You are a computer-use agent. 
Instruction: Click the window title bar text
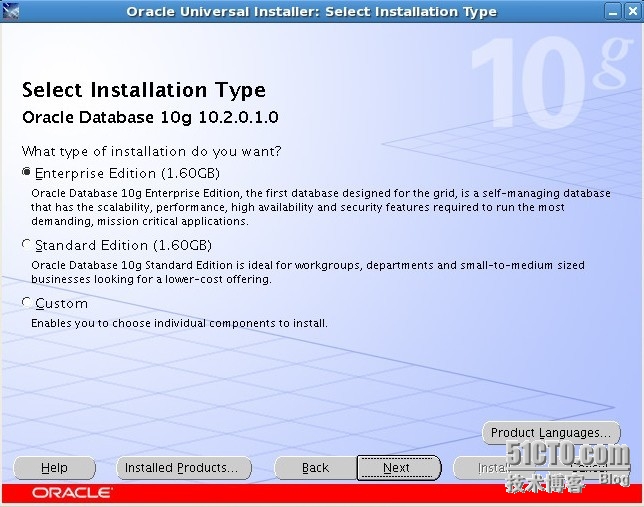click(x=311, y=12)
